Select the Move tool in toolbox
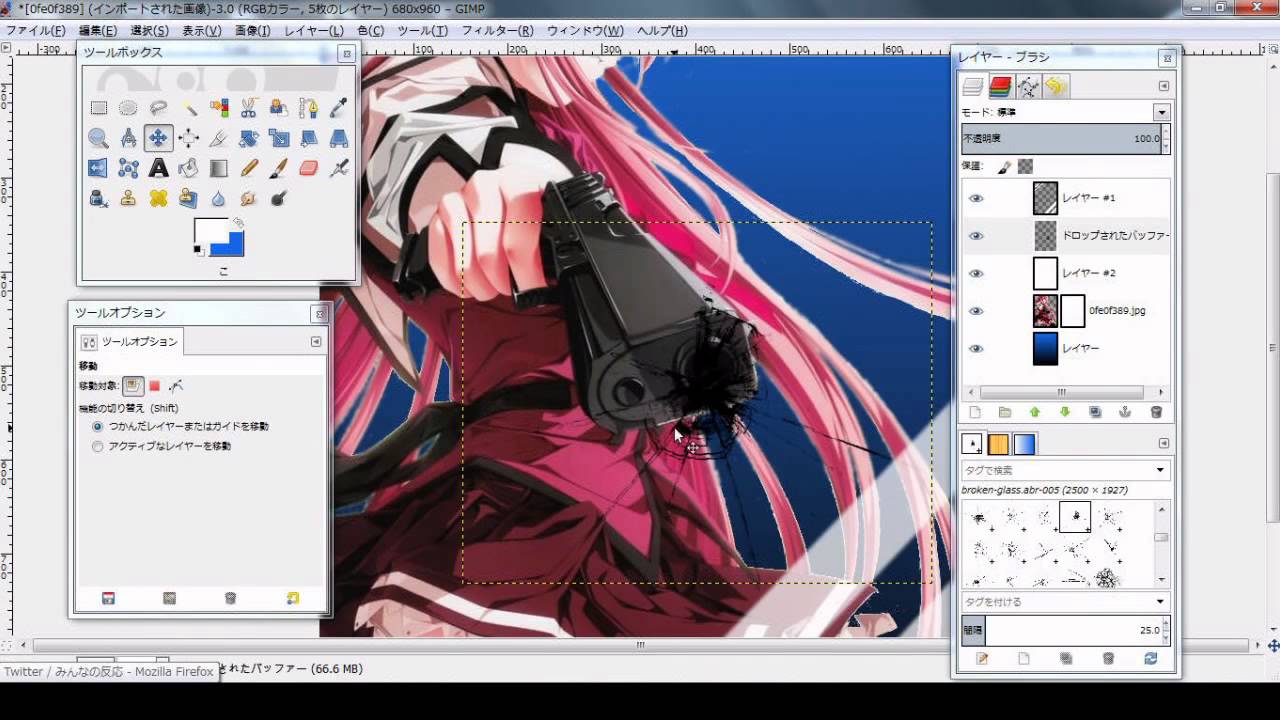 [158, 138]
